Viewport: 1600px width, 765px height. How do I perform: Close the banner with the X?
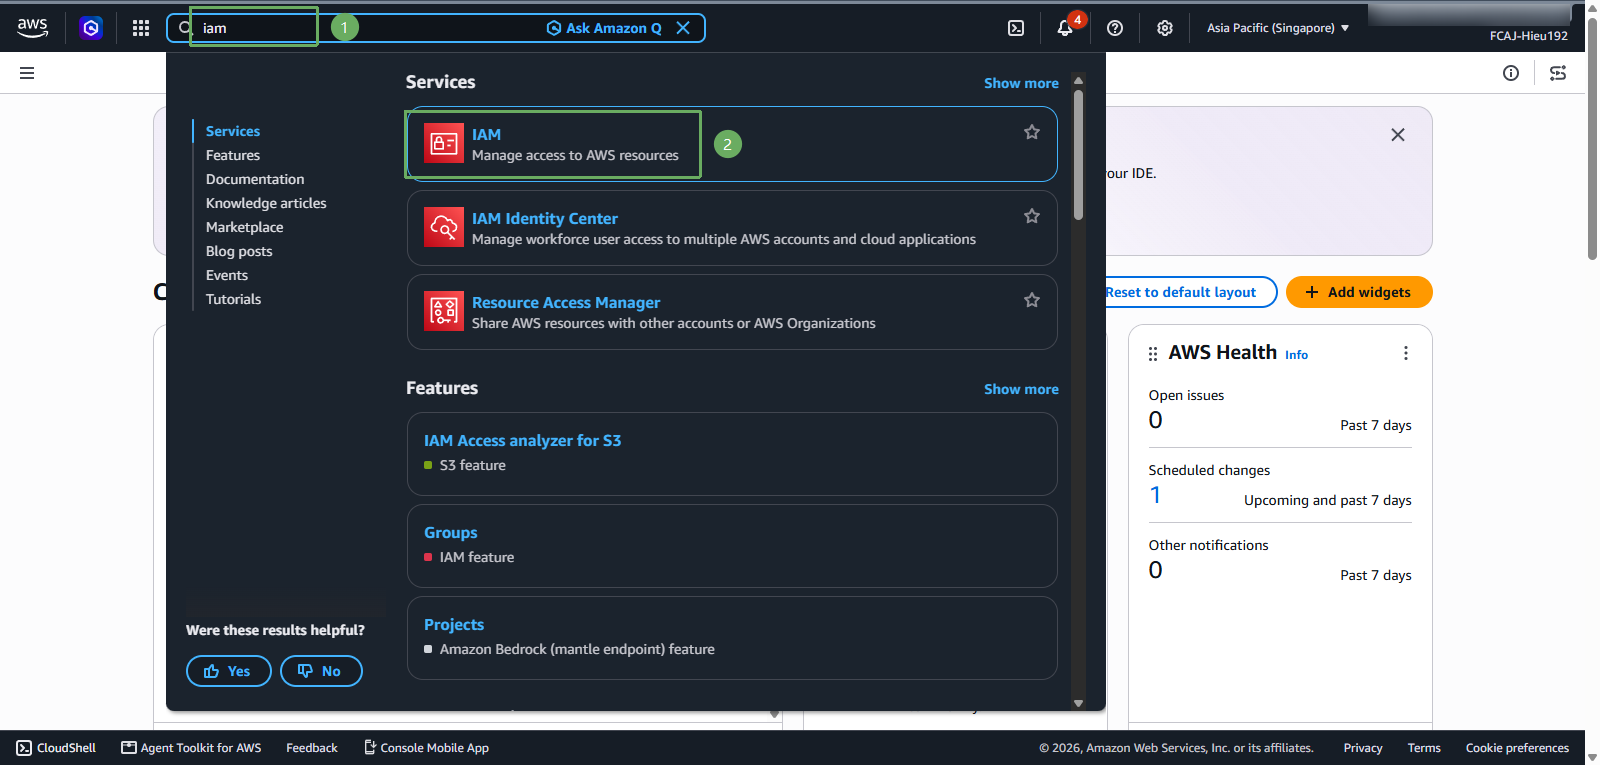[1398, 135]
